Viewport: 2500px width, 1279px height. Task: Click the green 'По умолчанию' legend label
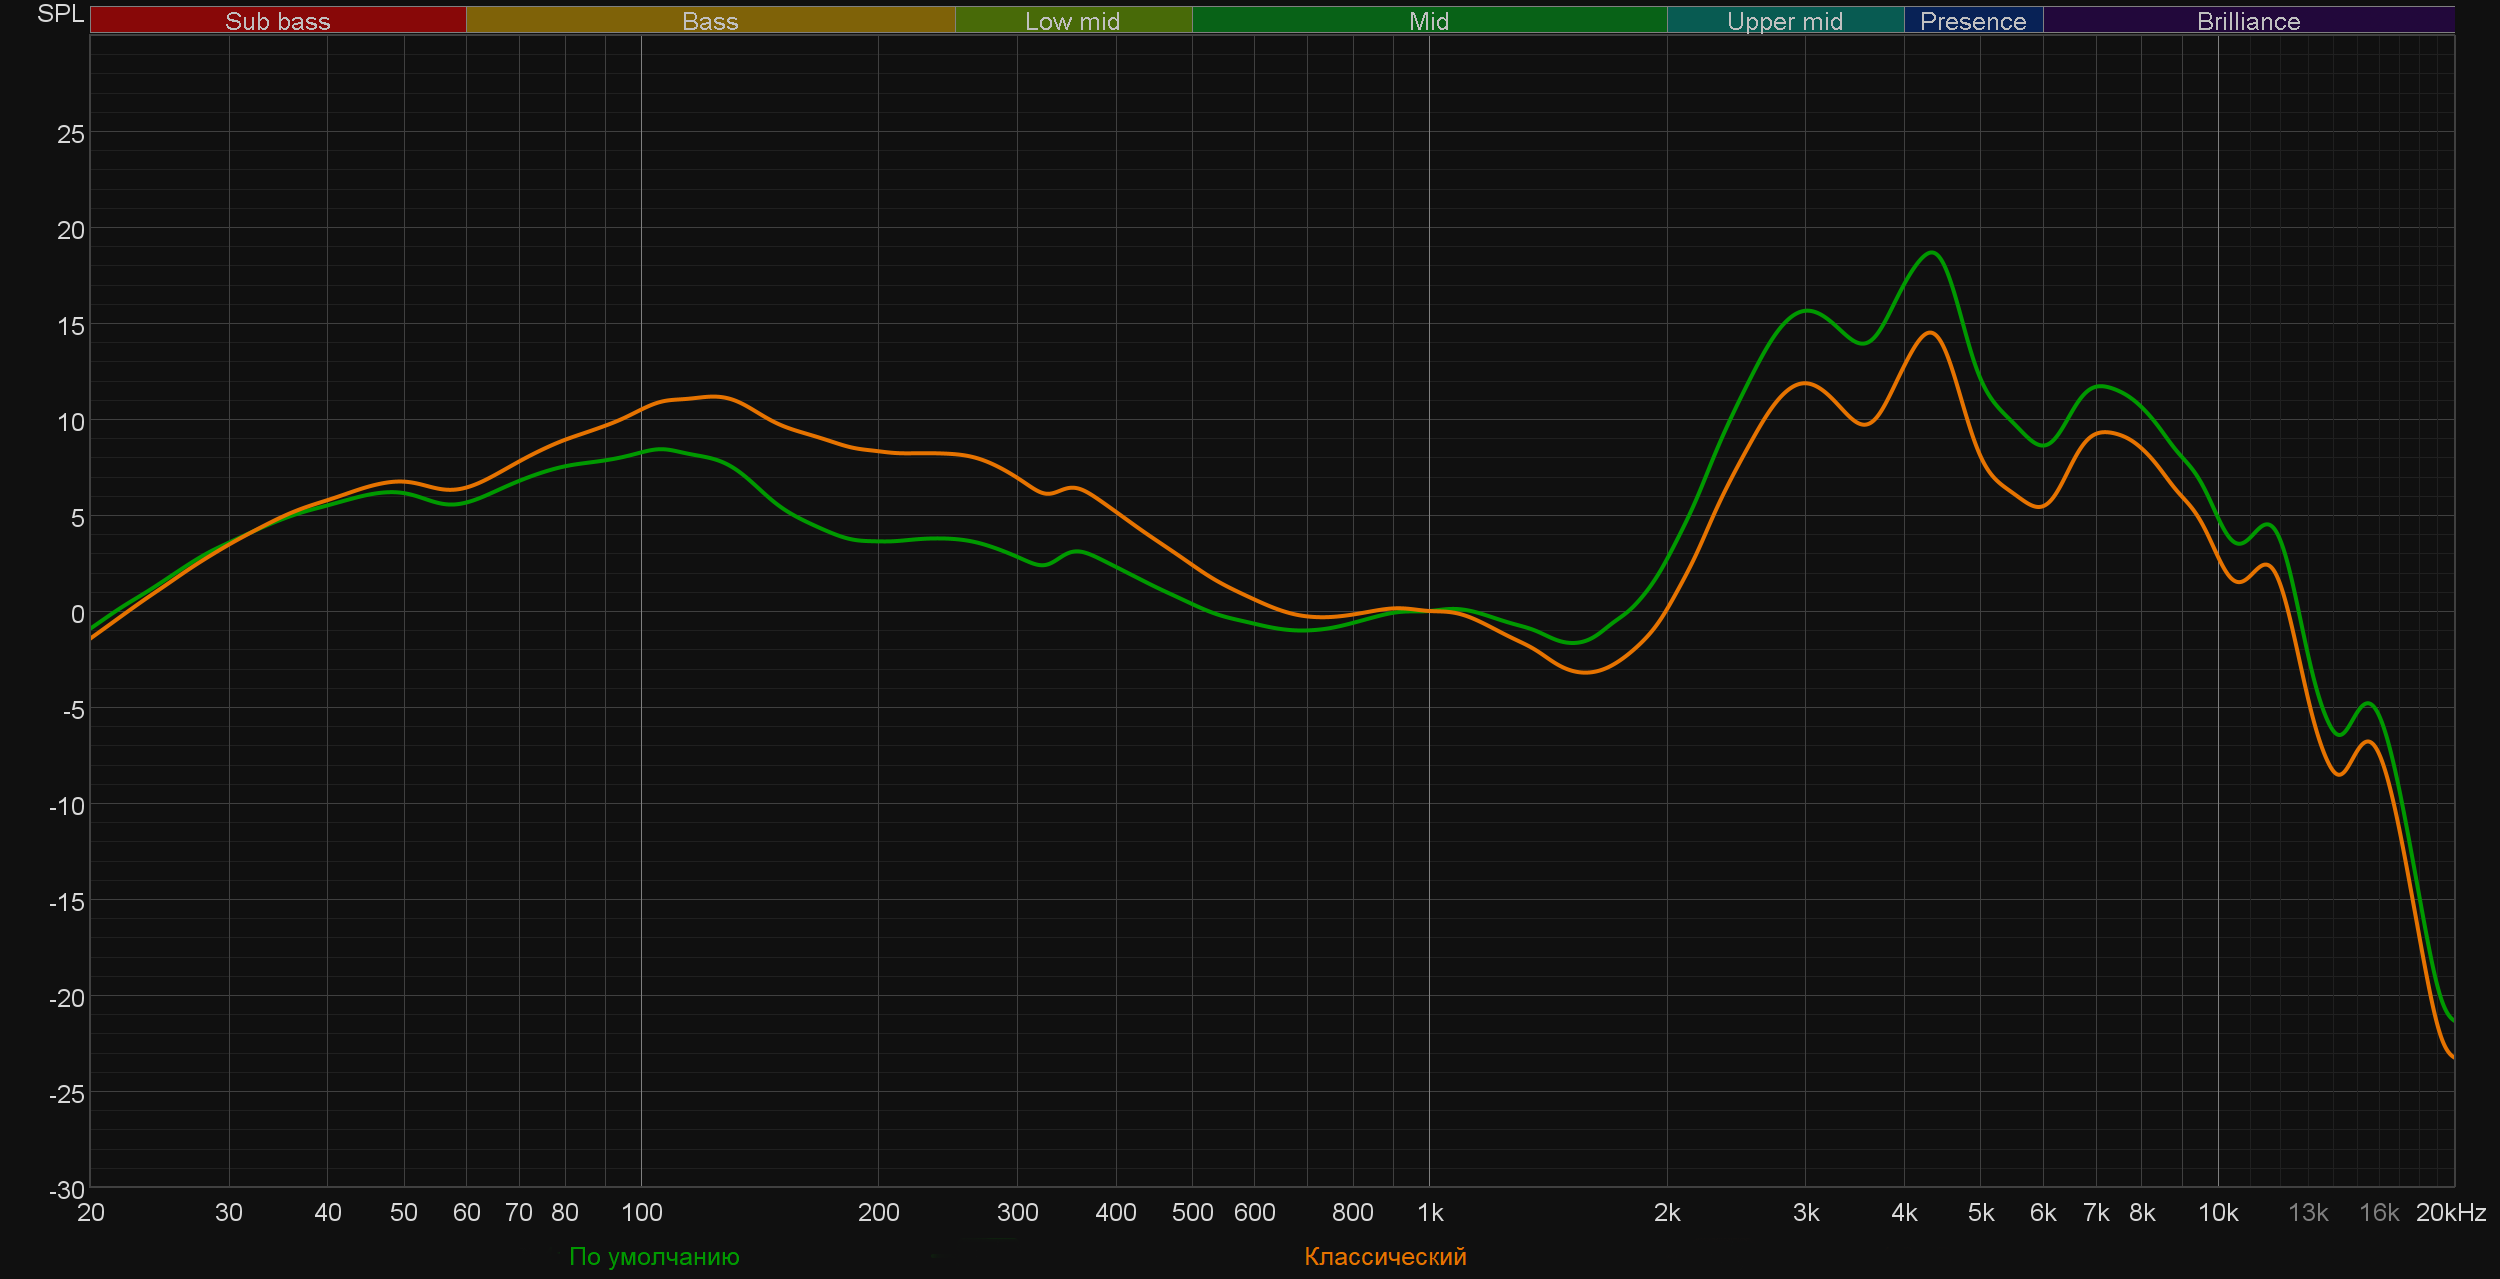[x=654, y=1256]
